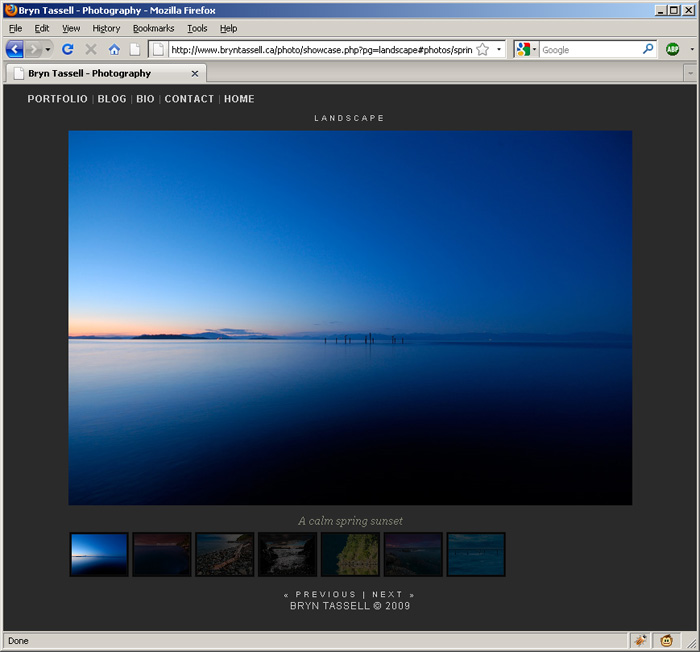Click the Stop loading X icon
The height and width of the screenshot is (652, 700).
pos(91,49)
